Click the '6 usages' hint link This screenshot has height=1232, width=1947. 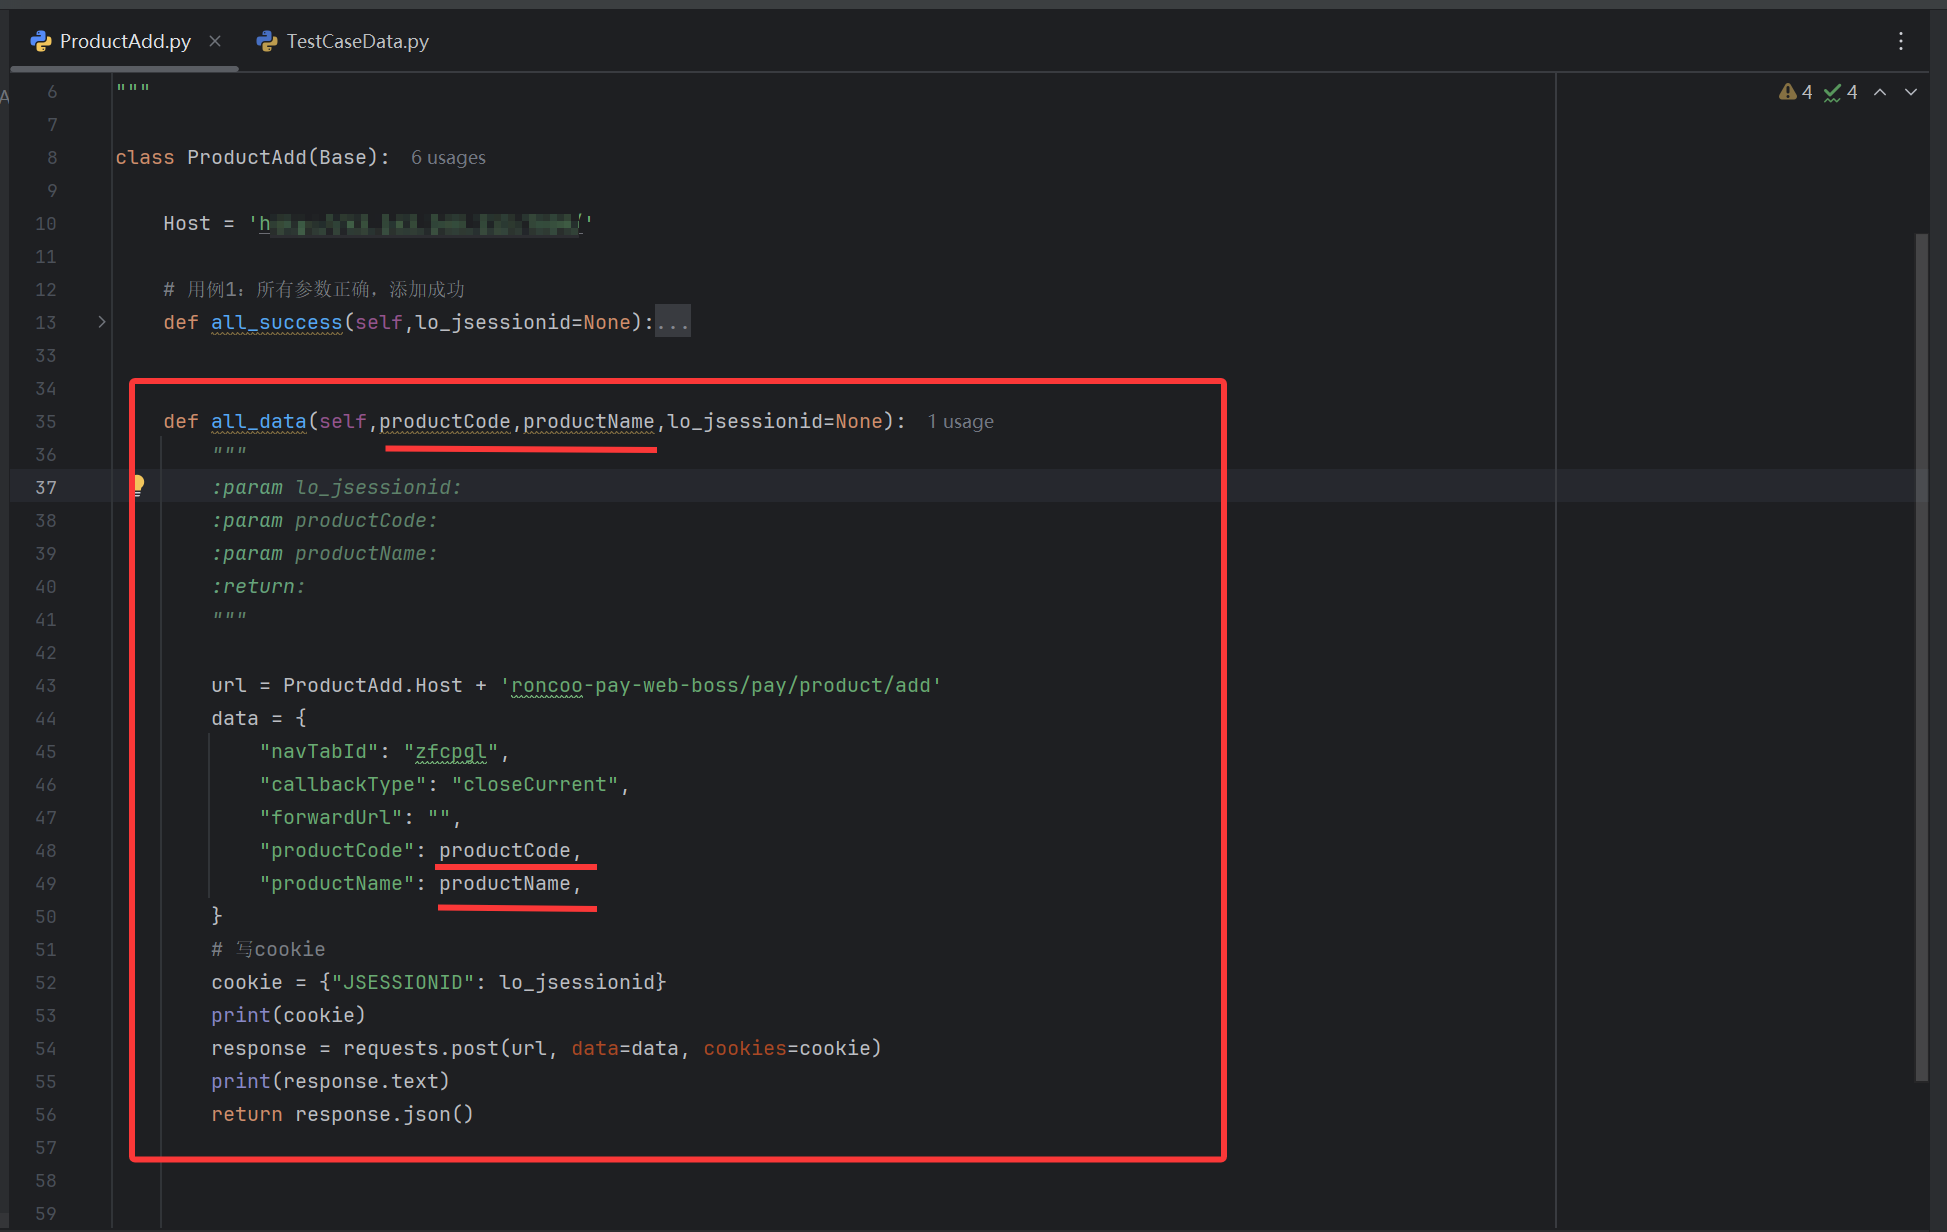pos(448,158)
